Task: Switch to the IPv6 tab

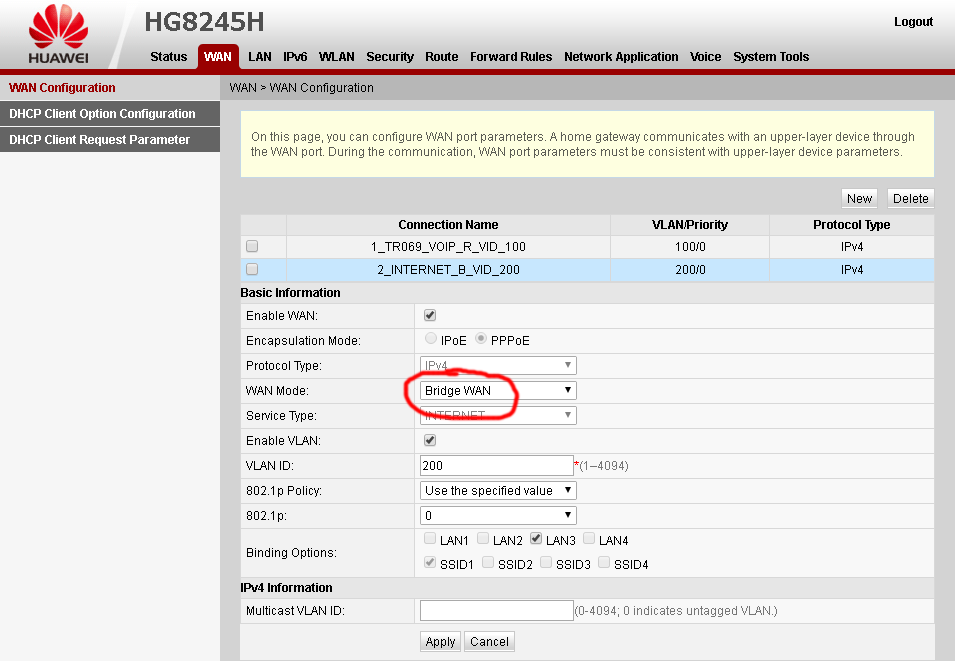Action: point(295,57)
